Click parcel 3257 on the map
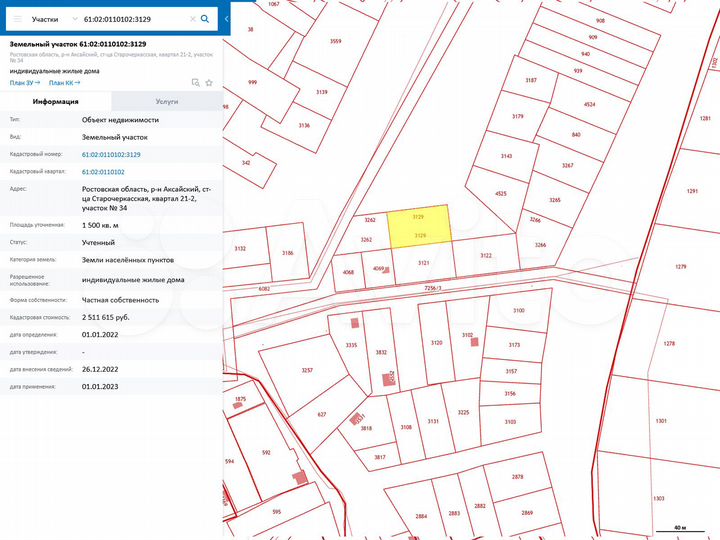 point(307,370)
